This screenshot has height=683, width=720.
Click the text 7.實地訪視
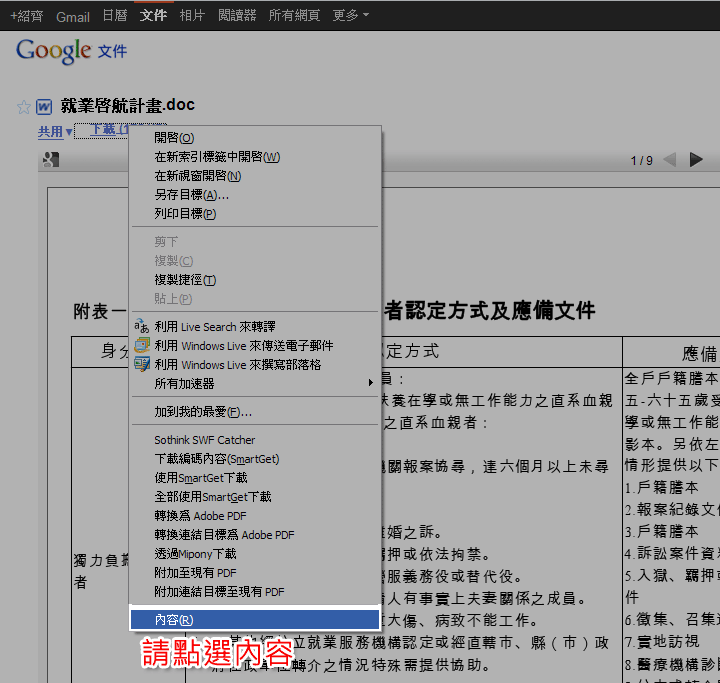(x=662, y=641)
